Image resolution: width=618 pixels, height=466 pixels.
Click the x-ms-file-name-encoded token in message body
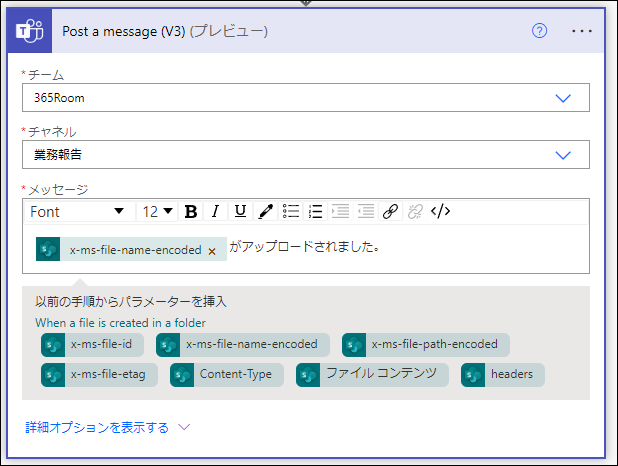[x=131, y=249]
